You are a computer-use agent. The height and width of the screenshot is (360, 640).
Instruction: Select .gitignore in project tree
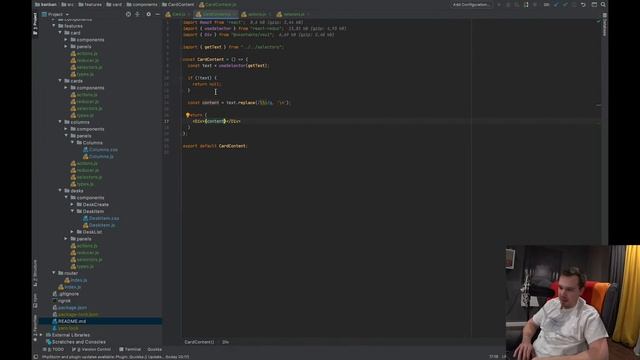[x=66, y=294]
